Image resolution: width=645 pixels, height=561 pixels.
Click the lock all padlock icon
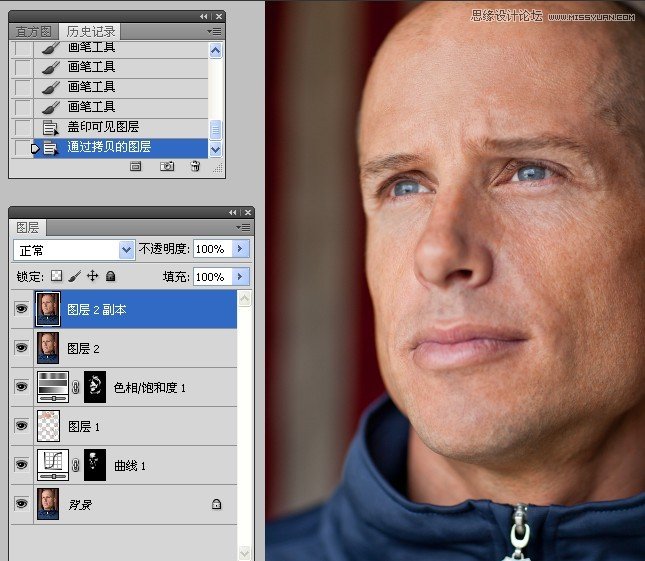pos(110,276)
